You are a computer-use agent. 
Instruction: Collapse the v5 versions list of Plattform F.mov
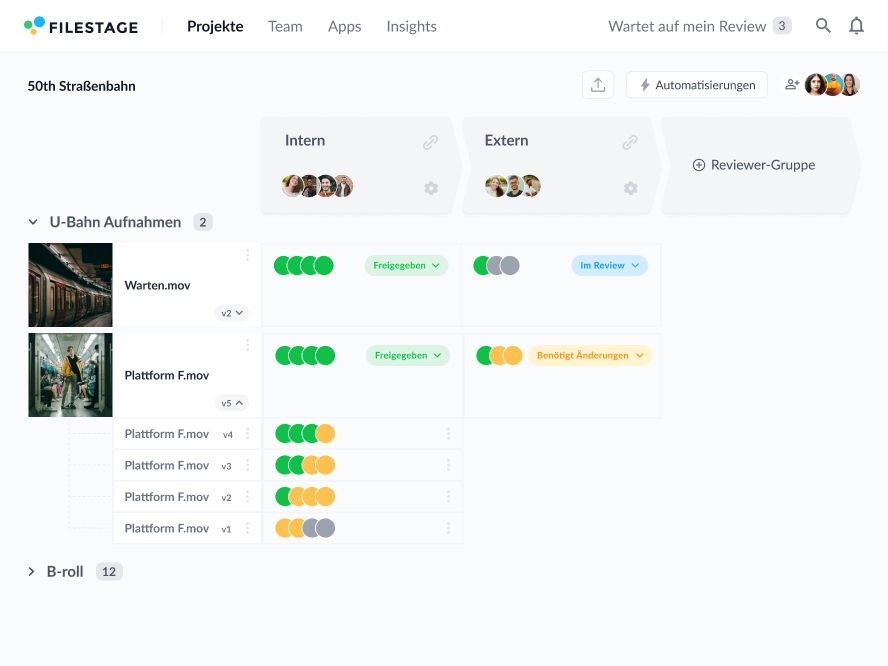232,403
